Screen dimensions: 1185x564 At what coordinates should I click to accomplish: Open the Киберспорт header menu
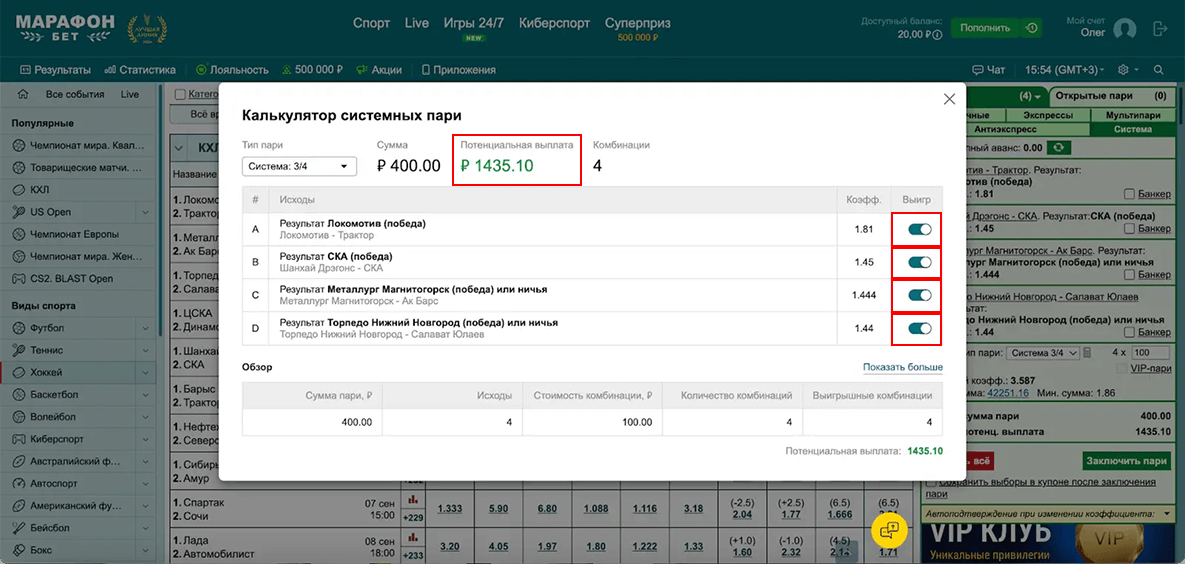(555, 23)
